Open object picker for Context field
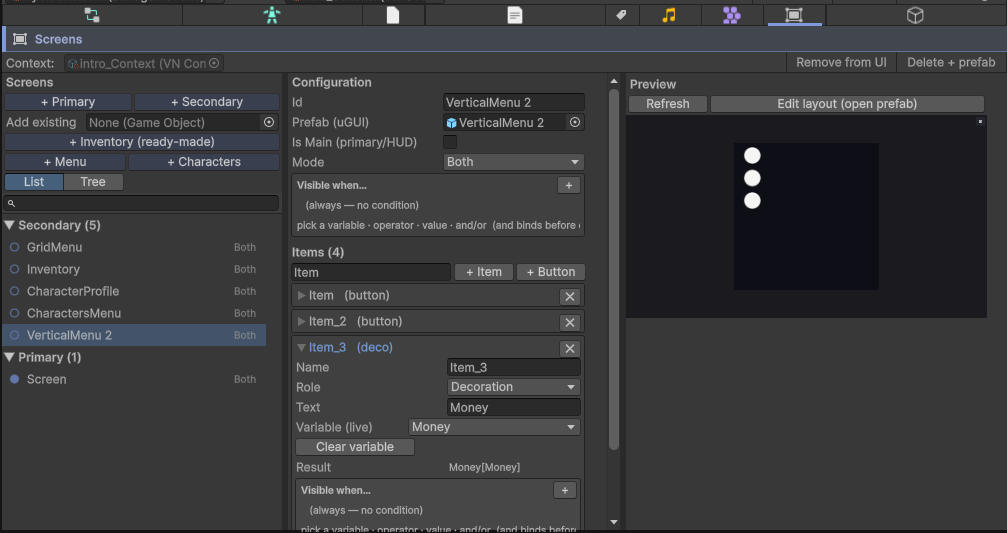This screenshot has width=1007, height=533. (214, 63)
